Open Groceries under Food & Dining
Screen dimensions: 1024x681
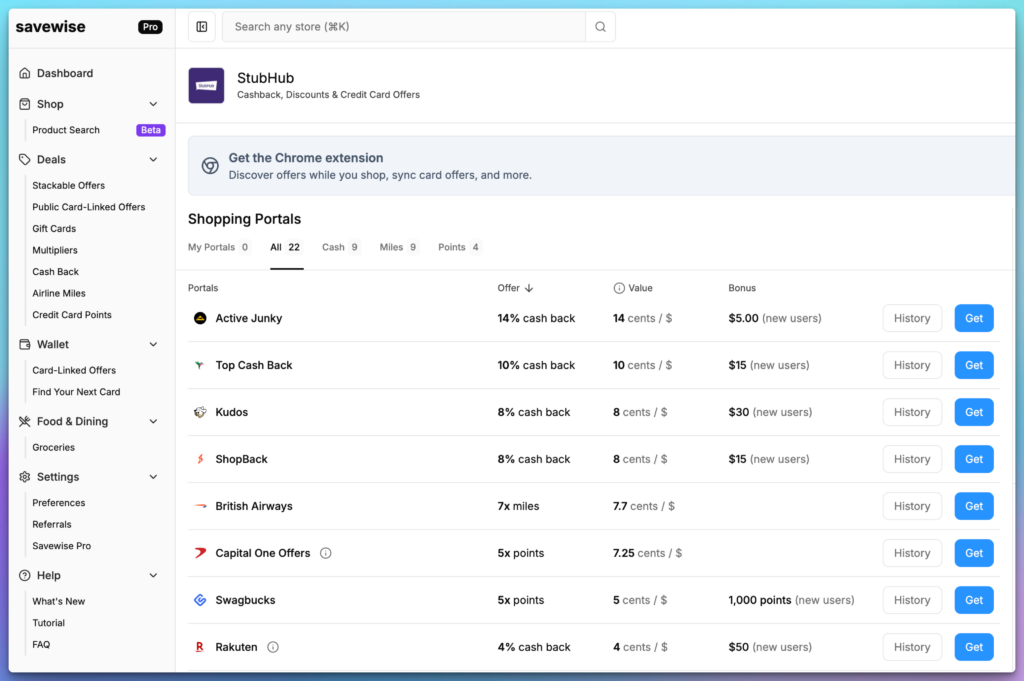[54, 447]
